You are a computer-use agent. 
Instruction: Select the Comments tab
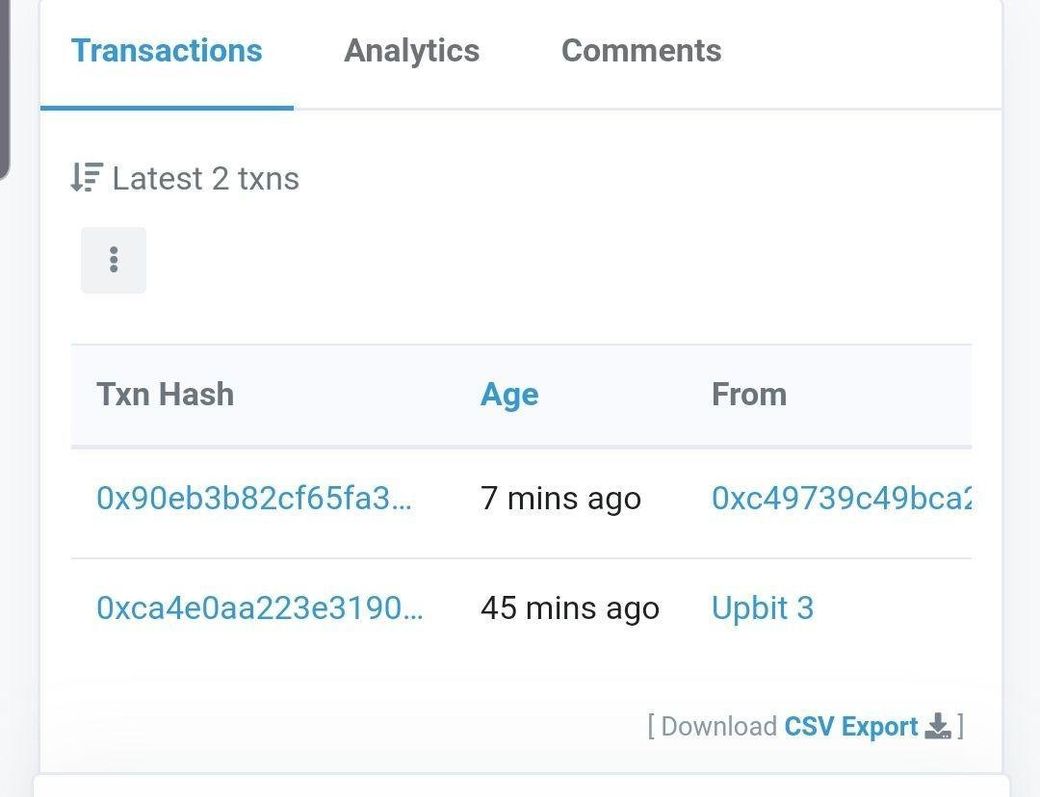pos(641,51)
